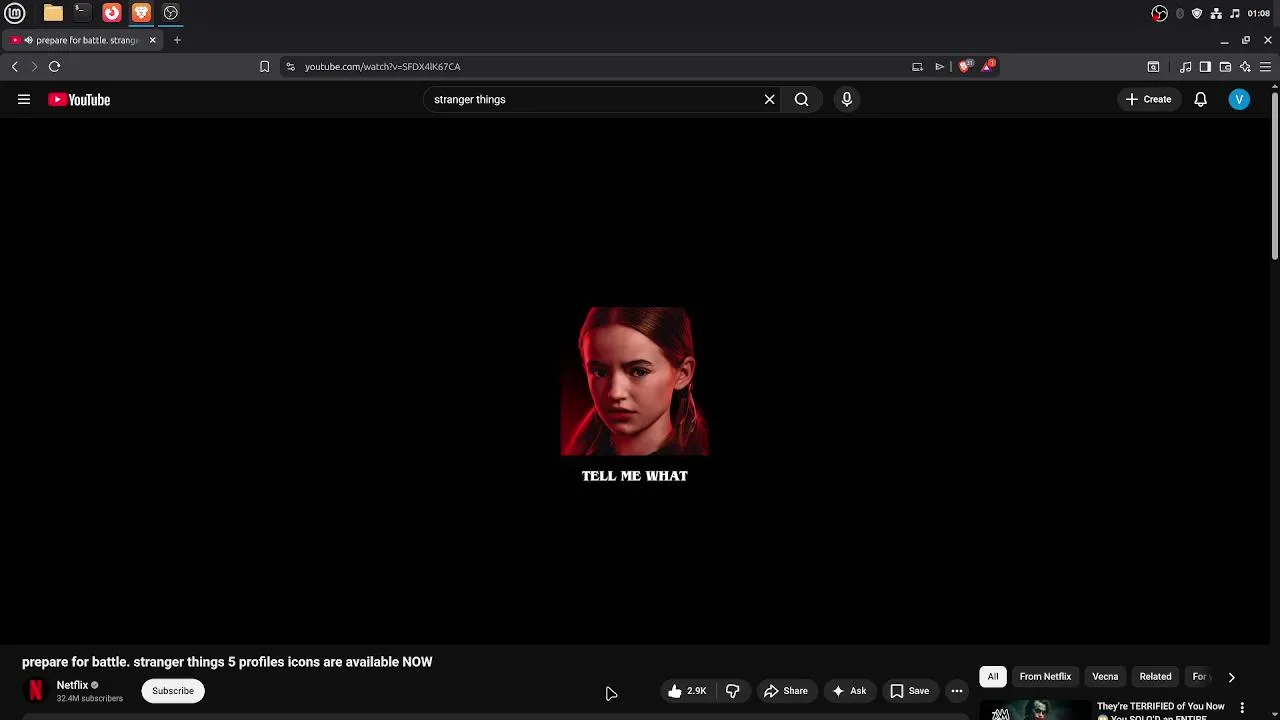The height and width of the screenshot is (720, 1280).
Task: Open Brave Shields lion icon
Action: point(964,66)
